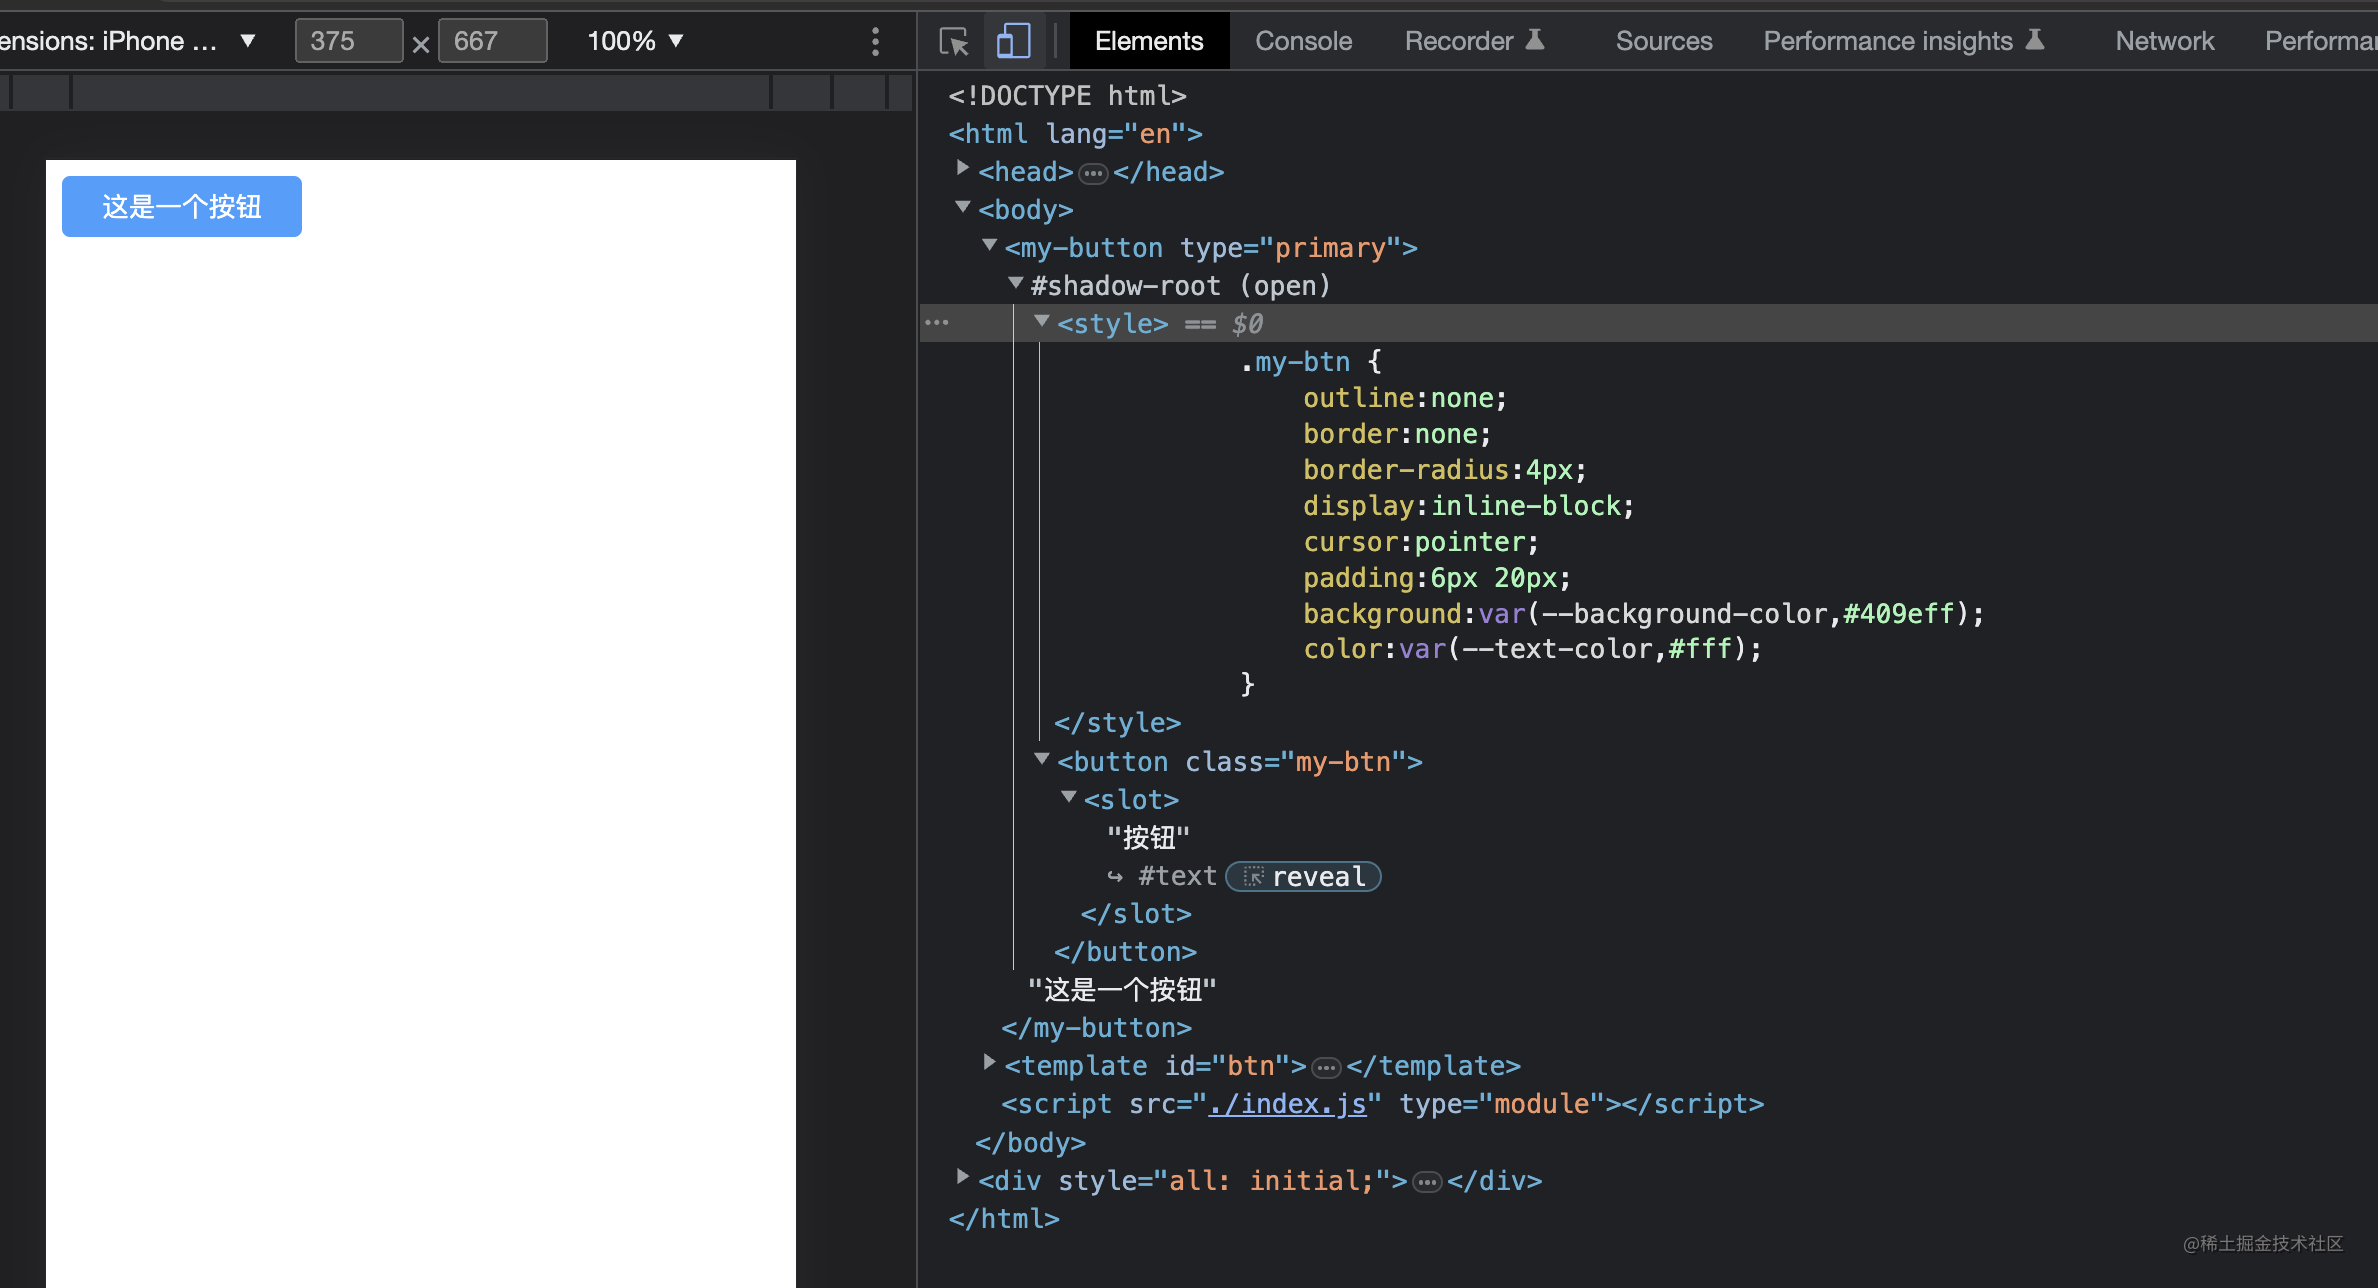Collapse the slot element triangle
2378x1288 pixels.
[x=1068, y=797]
